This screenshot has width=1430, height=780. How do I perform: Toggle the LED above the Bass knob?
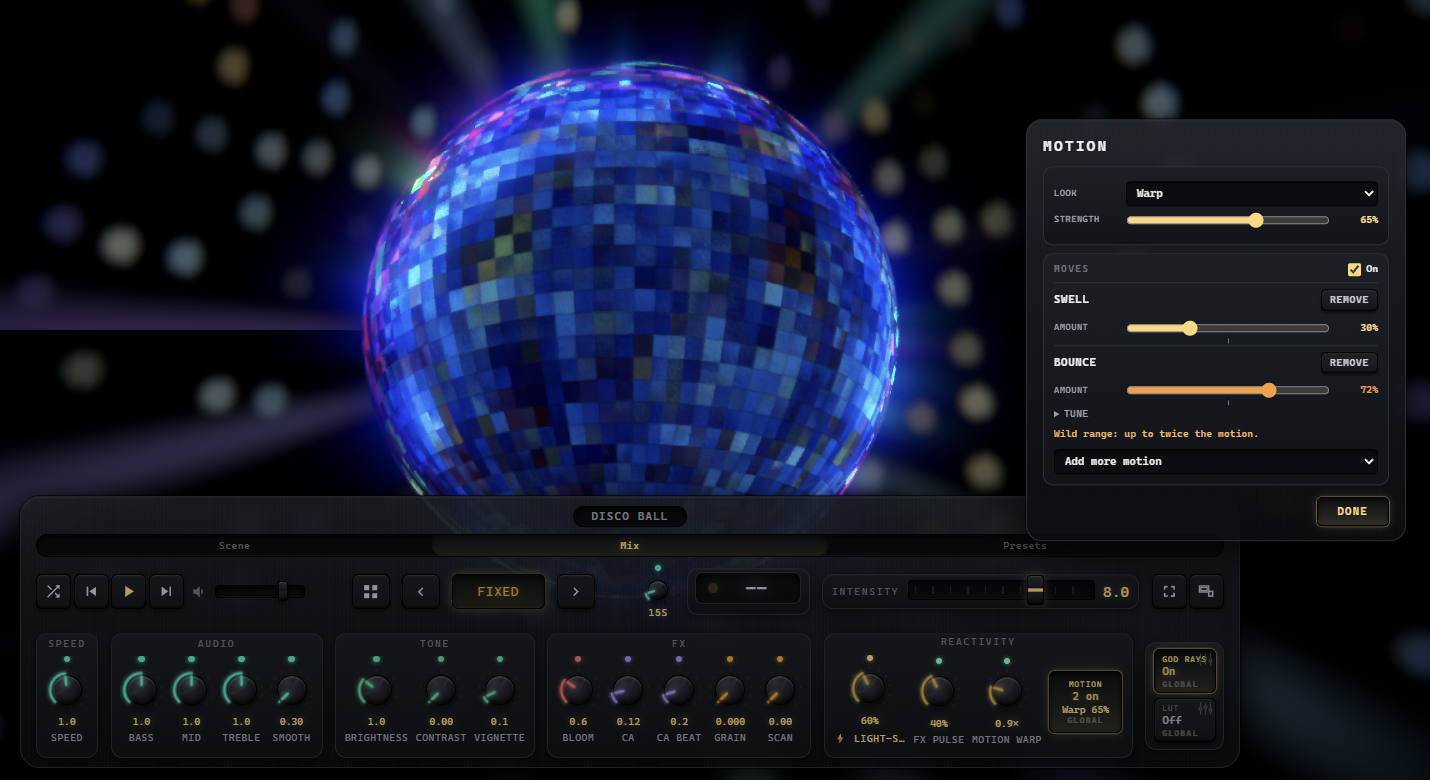click(141, 659)
